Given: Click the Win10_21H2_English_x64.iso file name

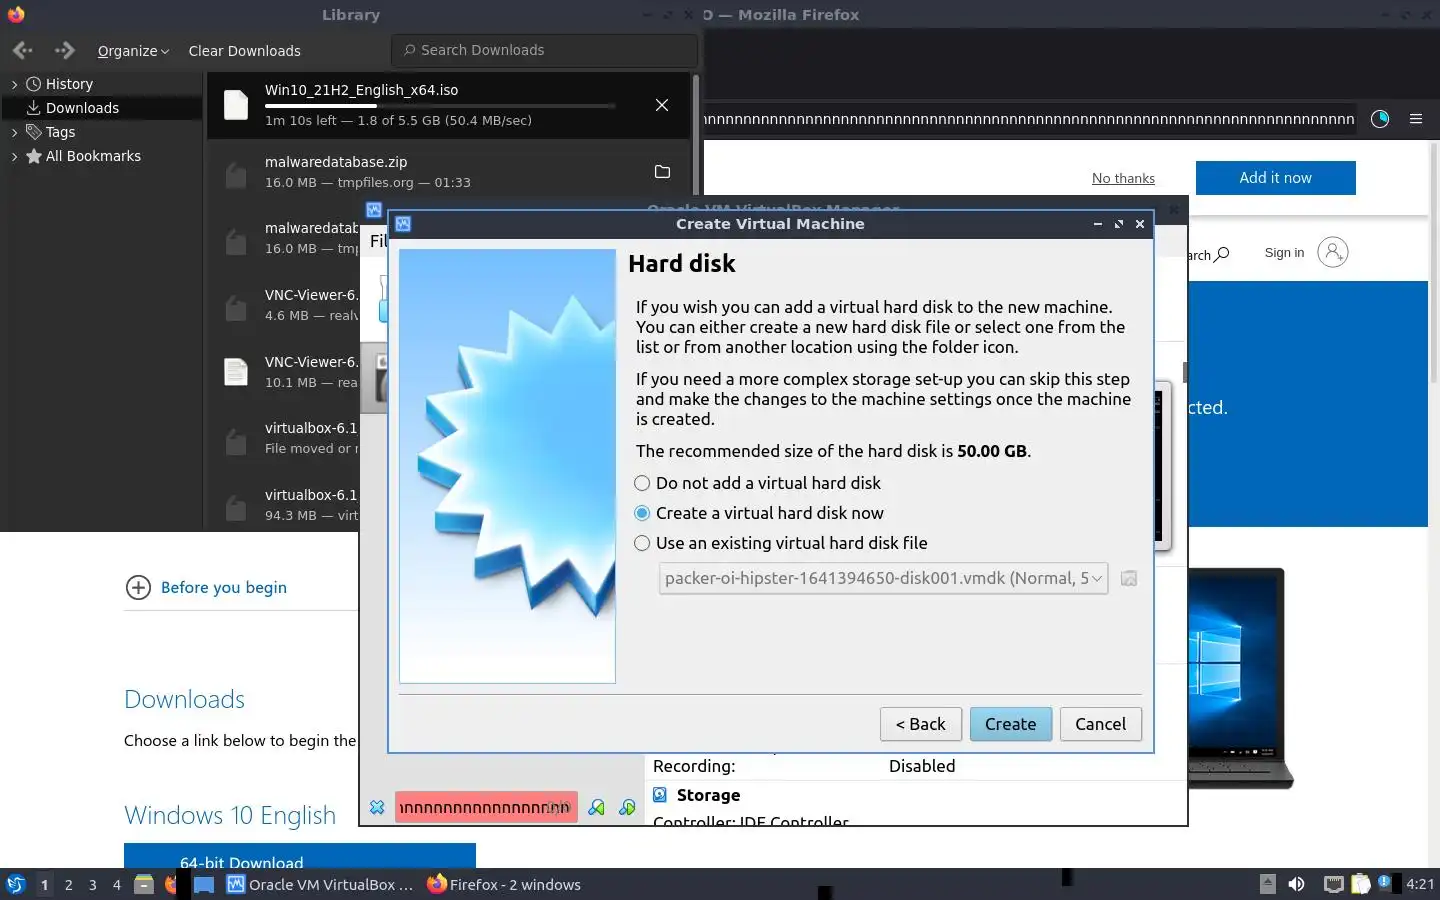Looking at the screenshot, I should (361, 90).
